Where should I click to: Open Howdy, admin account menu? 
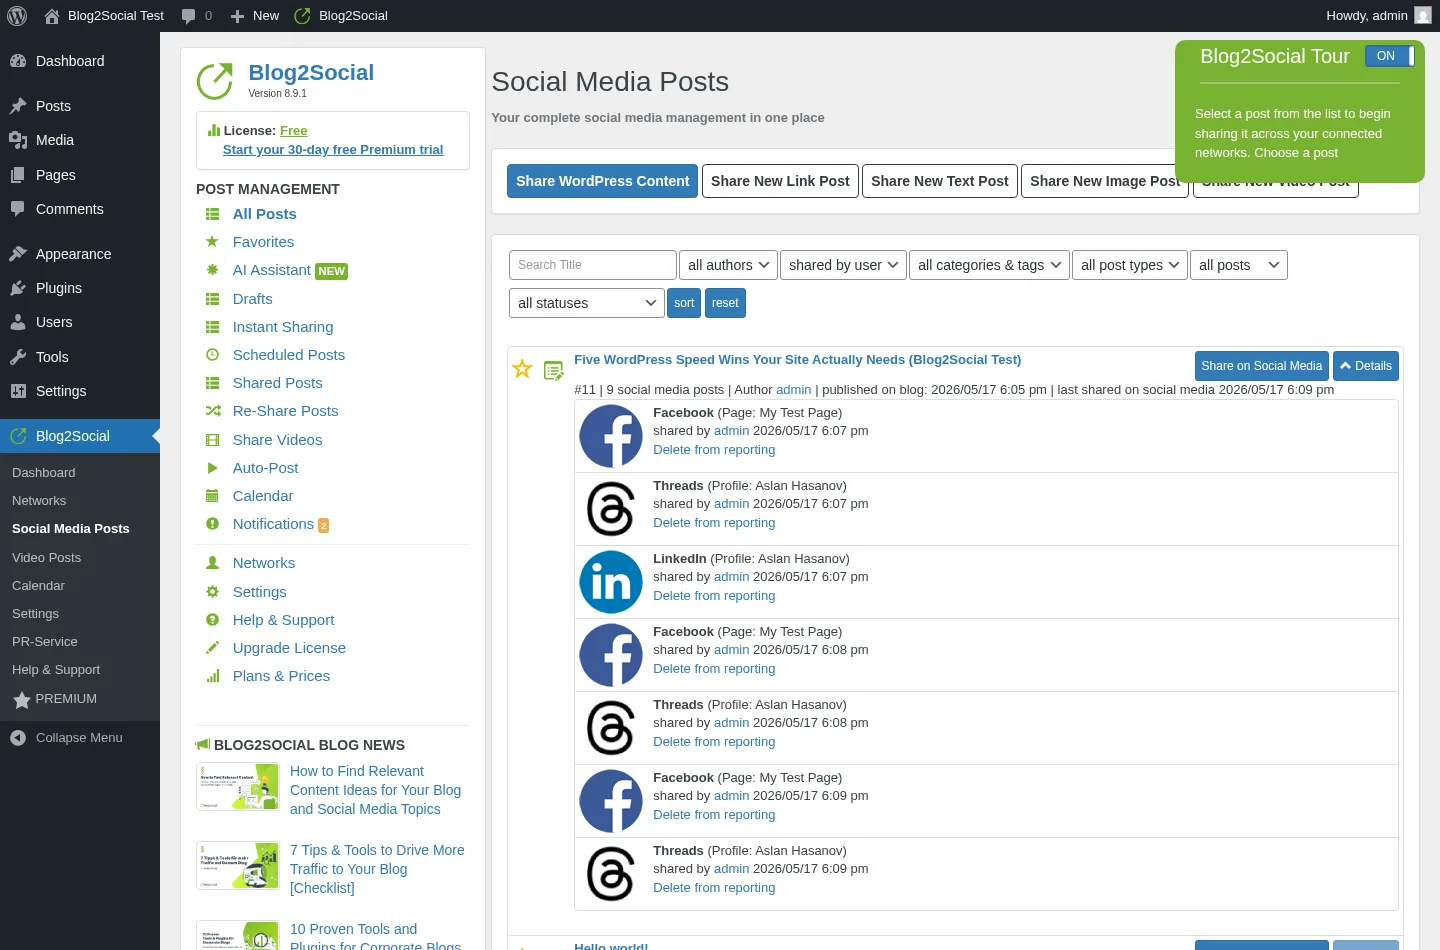pyautogui.click(x=1378, y=16)
